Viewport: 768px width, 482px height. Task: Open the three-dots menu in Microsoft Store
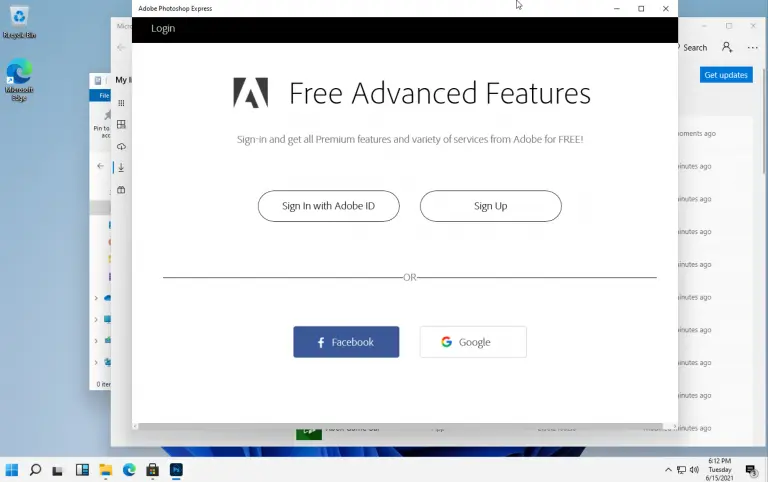[753, 48]
